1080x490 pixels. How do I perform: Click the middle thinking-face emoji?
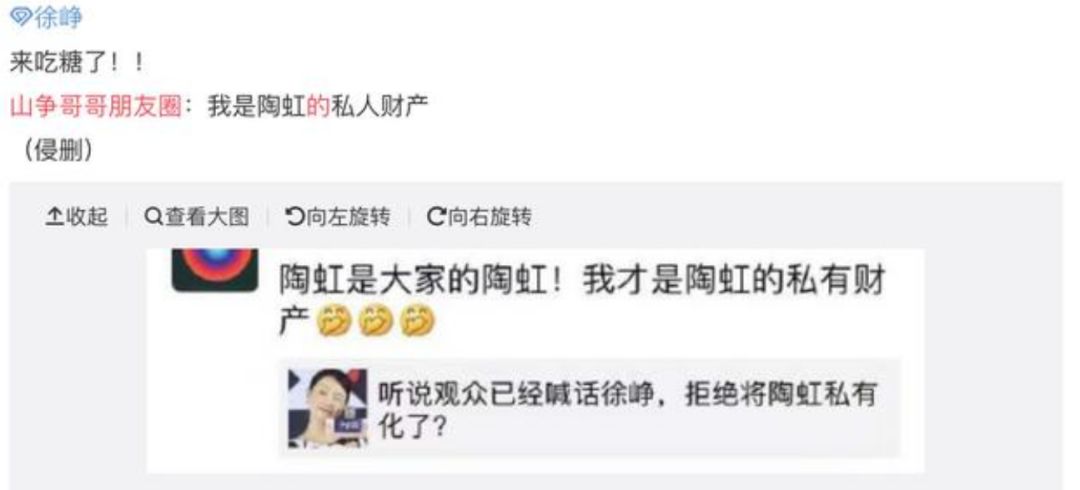tap(376, 322)
